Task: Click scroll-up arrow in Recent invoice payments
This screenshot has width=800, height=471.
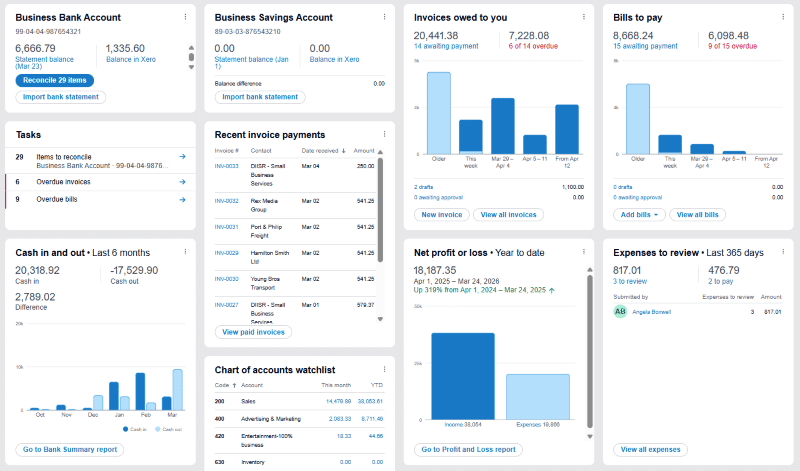Action: 380,152
